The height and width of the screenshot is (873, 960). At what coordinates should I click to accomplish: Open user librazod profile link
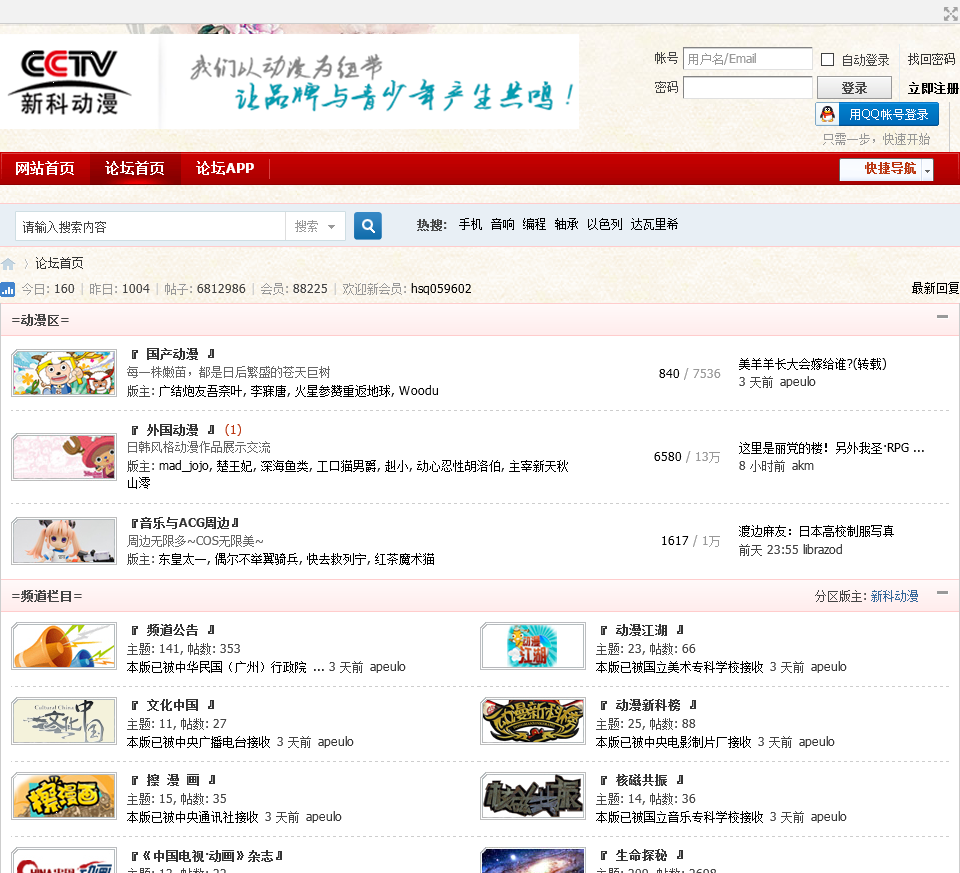click(822, 550)
